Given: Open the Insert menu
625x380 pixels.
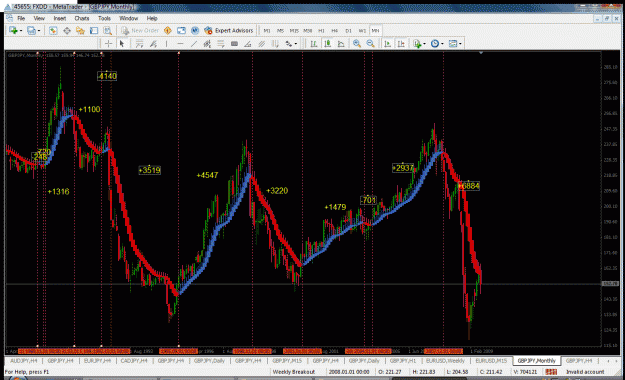Looking at the screenshot, I should (x=60, y=18).
